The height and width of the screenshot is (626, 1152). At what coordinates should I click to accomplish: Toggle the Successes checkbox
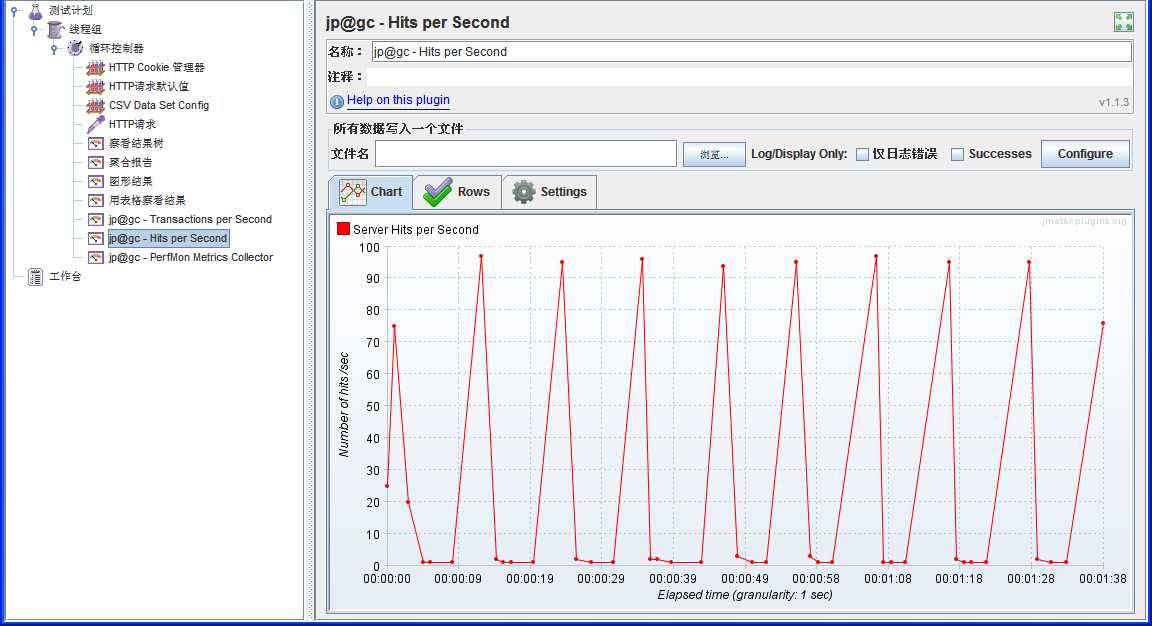tap(957, 154)
